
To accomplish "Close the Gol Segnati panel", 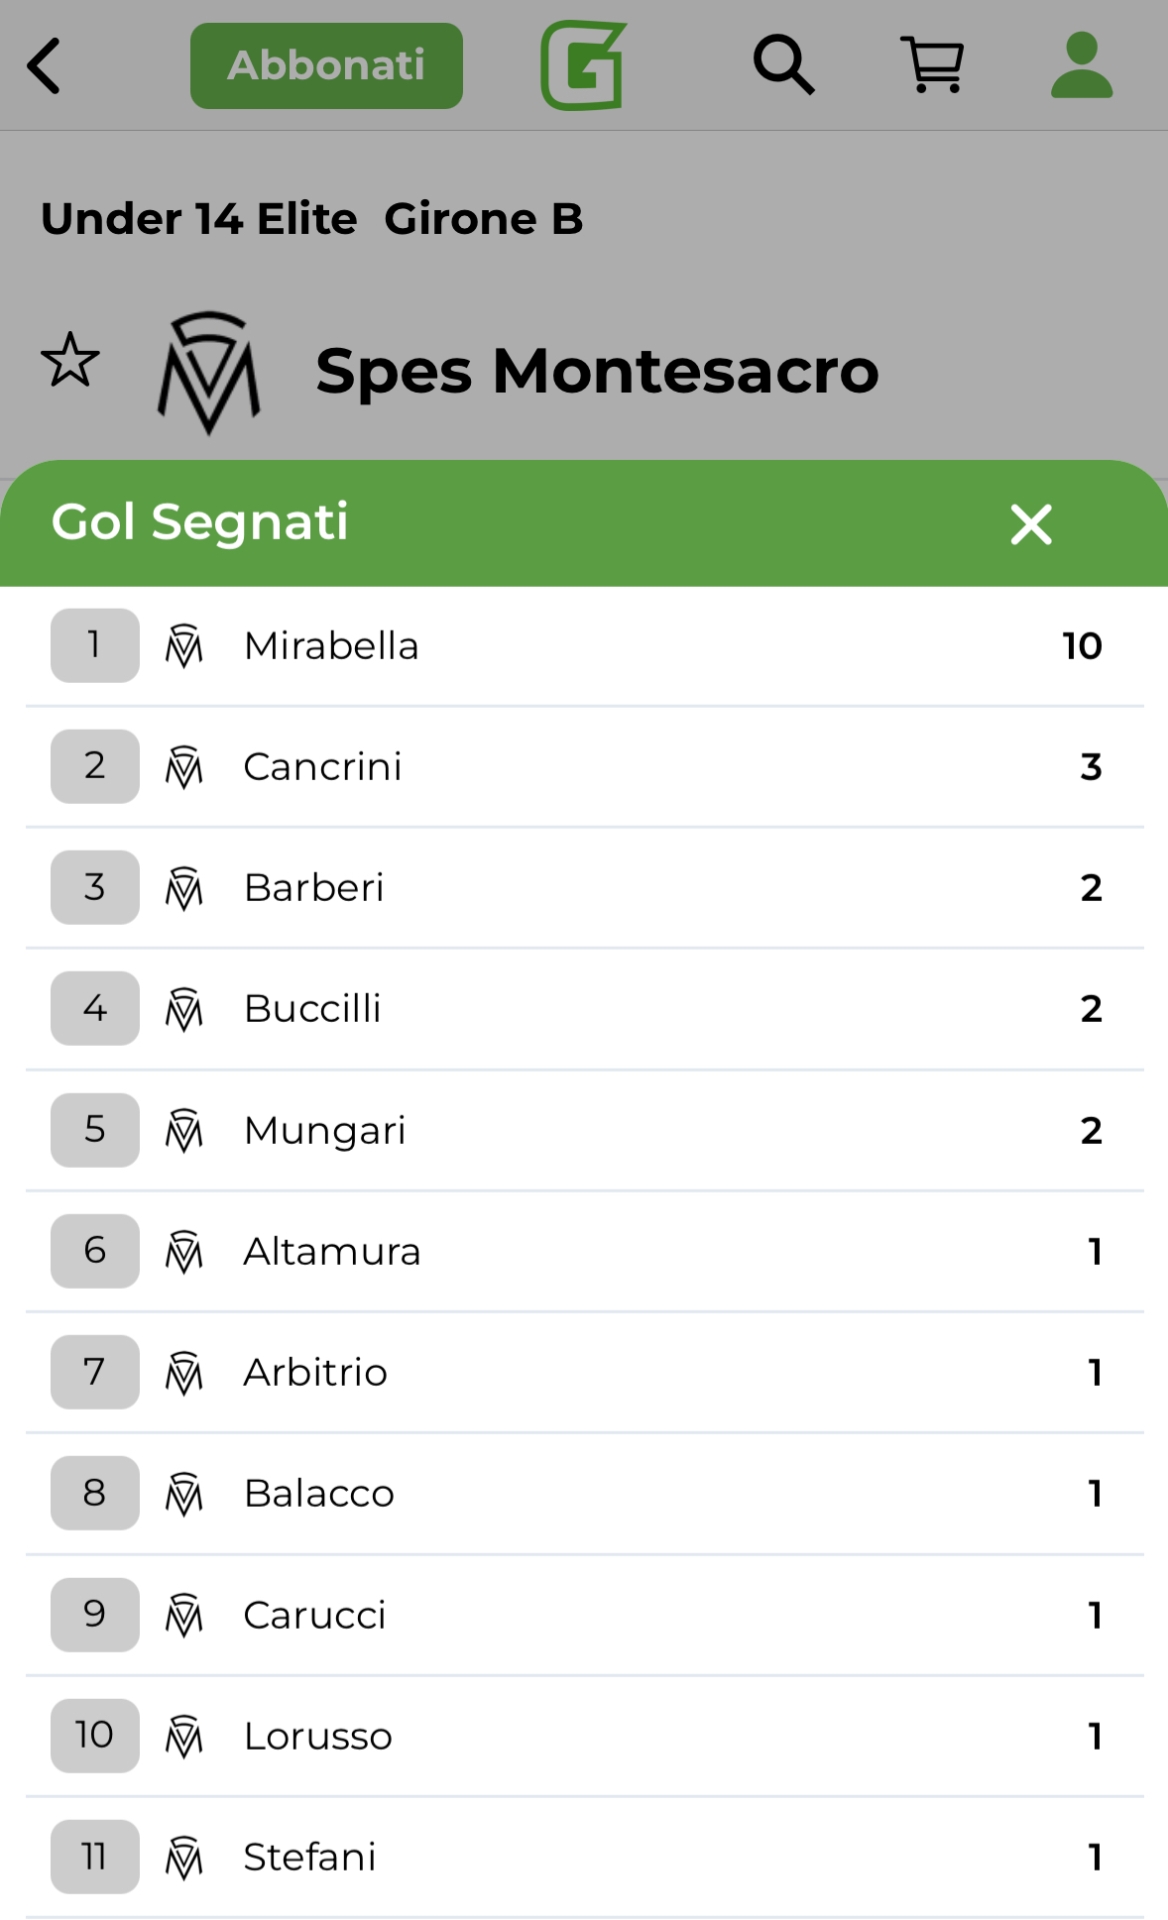I will click(x=1031, y=524).
